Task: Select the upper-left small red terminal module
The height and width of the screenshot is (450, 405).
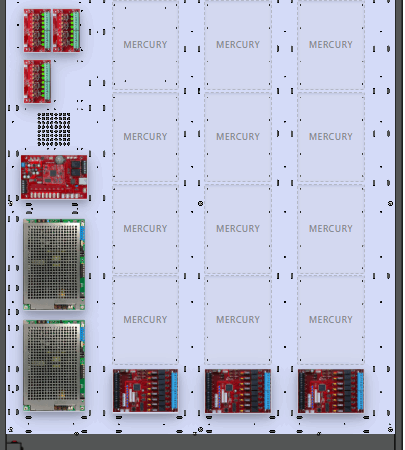Action: [x=37, y=31]
